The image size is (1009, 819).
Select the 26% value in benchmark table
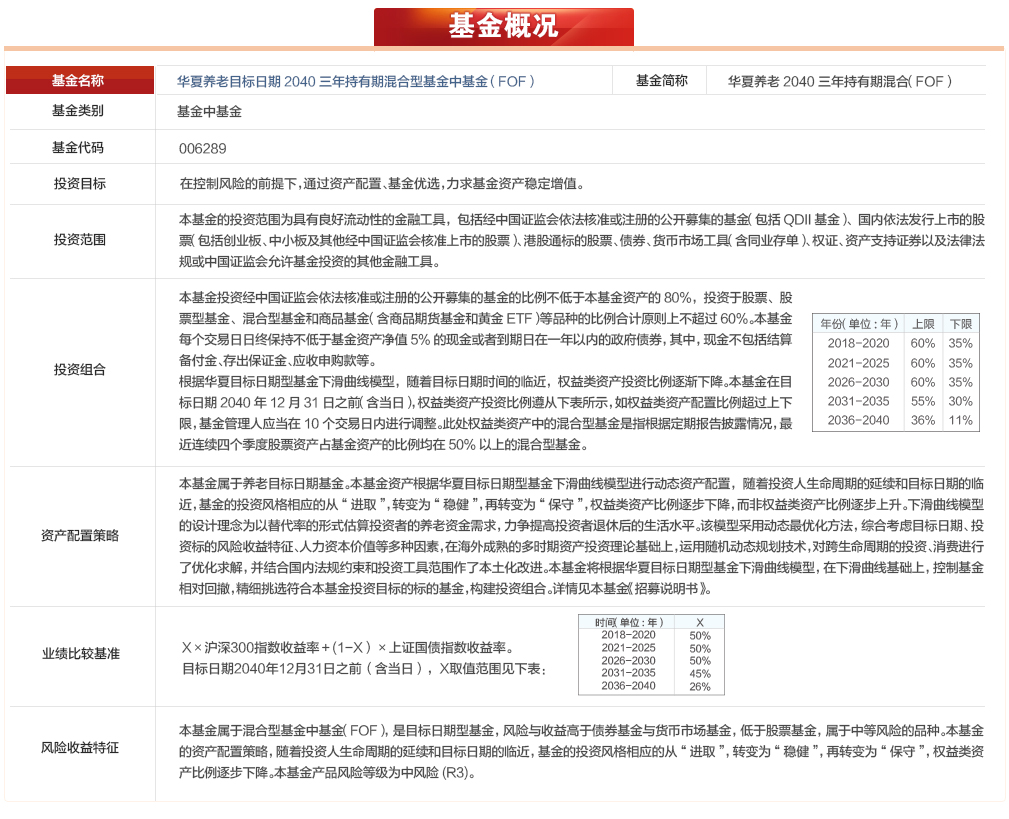click(699, 686)
